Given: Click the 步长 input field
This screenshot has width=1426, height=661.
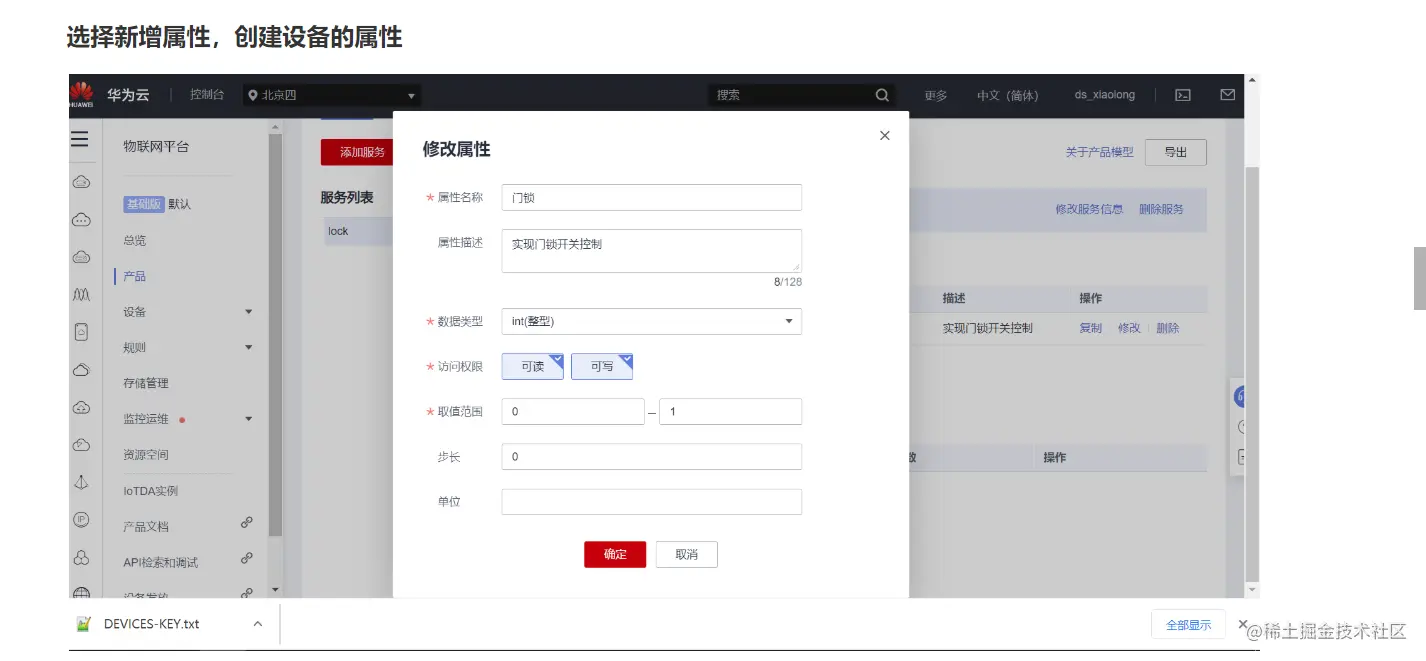Looking at the screenshot, I should click(652, 456).
